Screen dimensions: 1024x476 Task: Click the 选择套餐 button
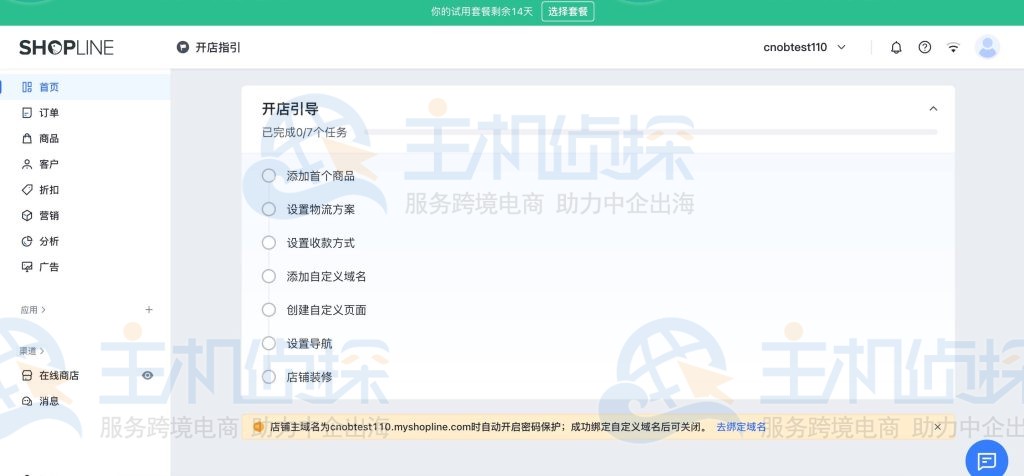(568, 11)
